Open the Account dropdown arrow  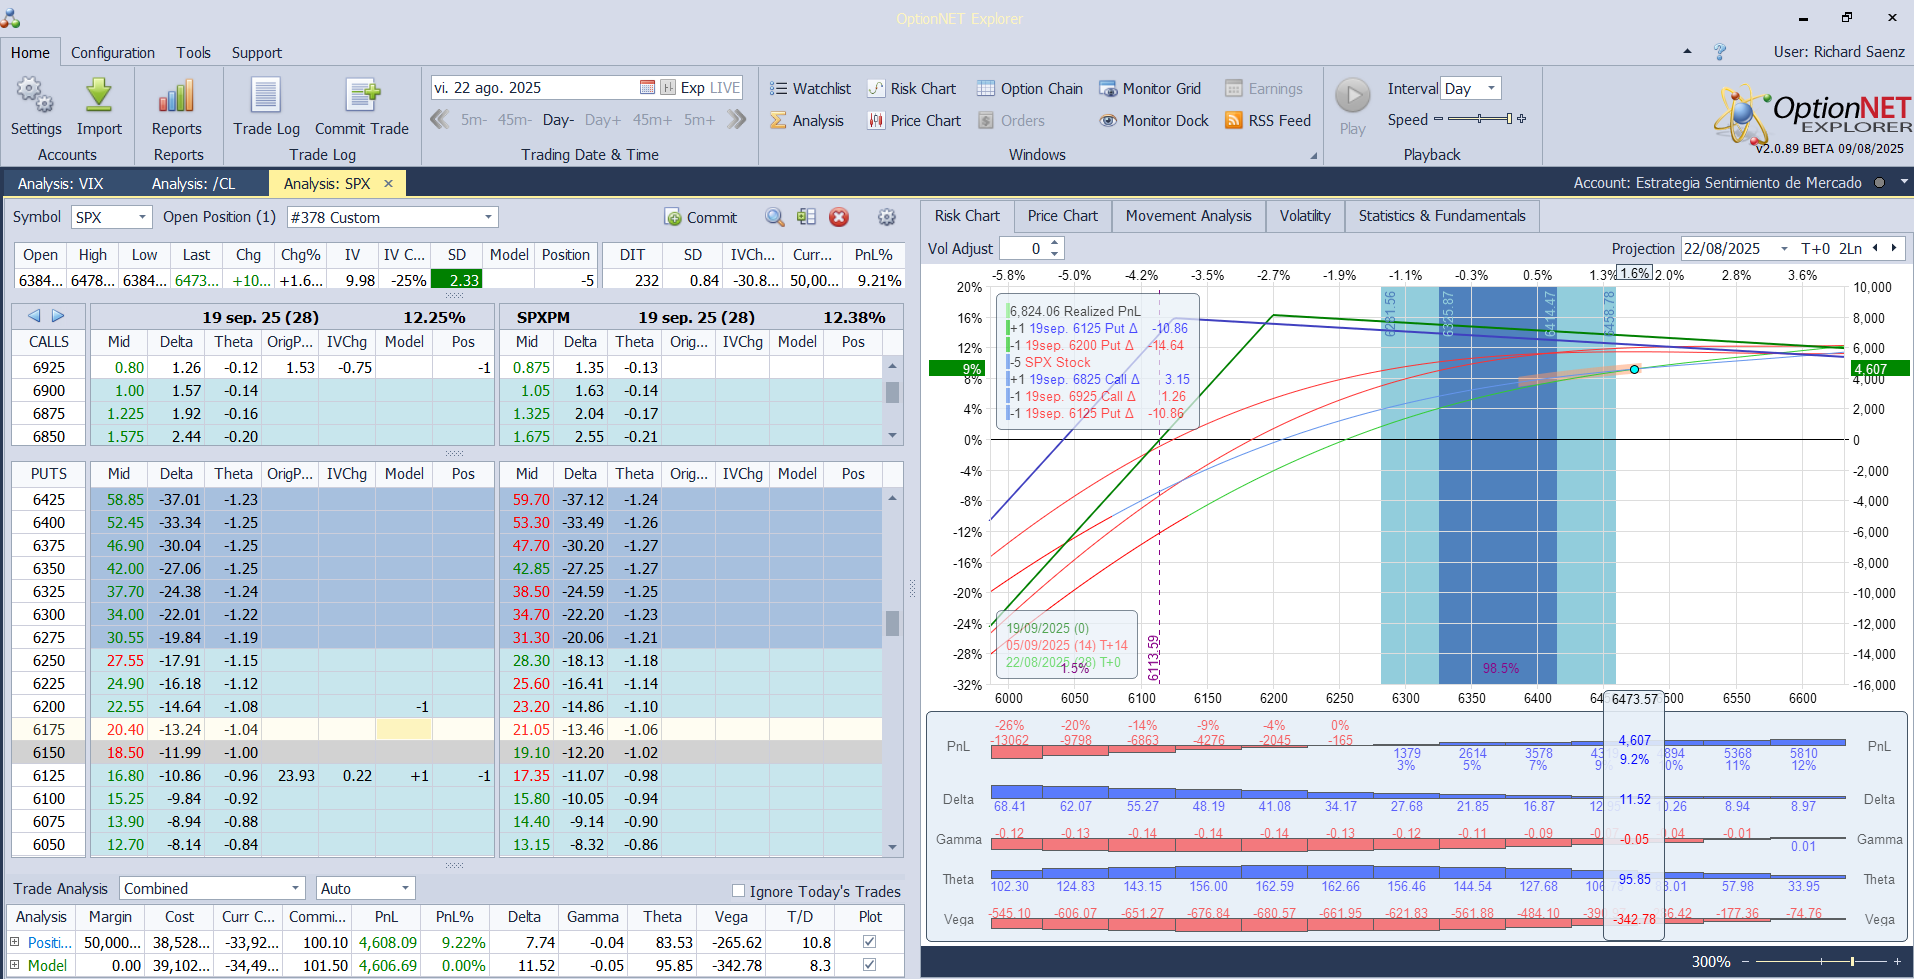point(1904,182)
